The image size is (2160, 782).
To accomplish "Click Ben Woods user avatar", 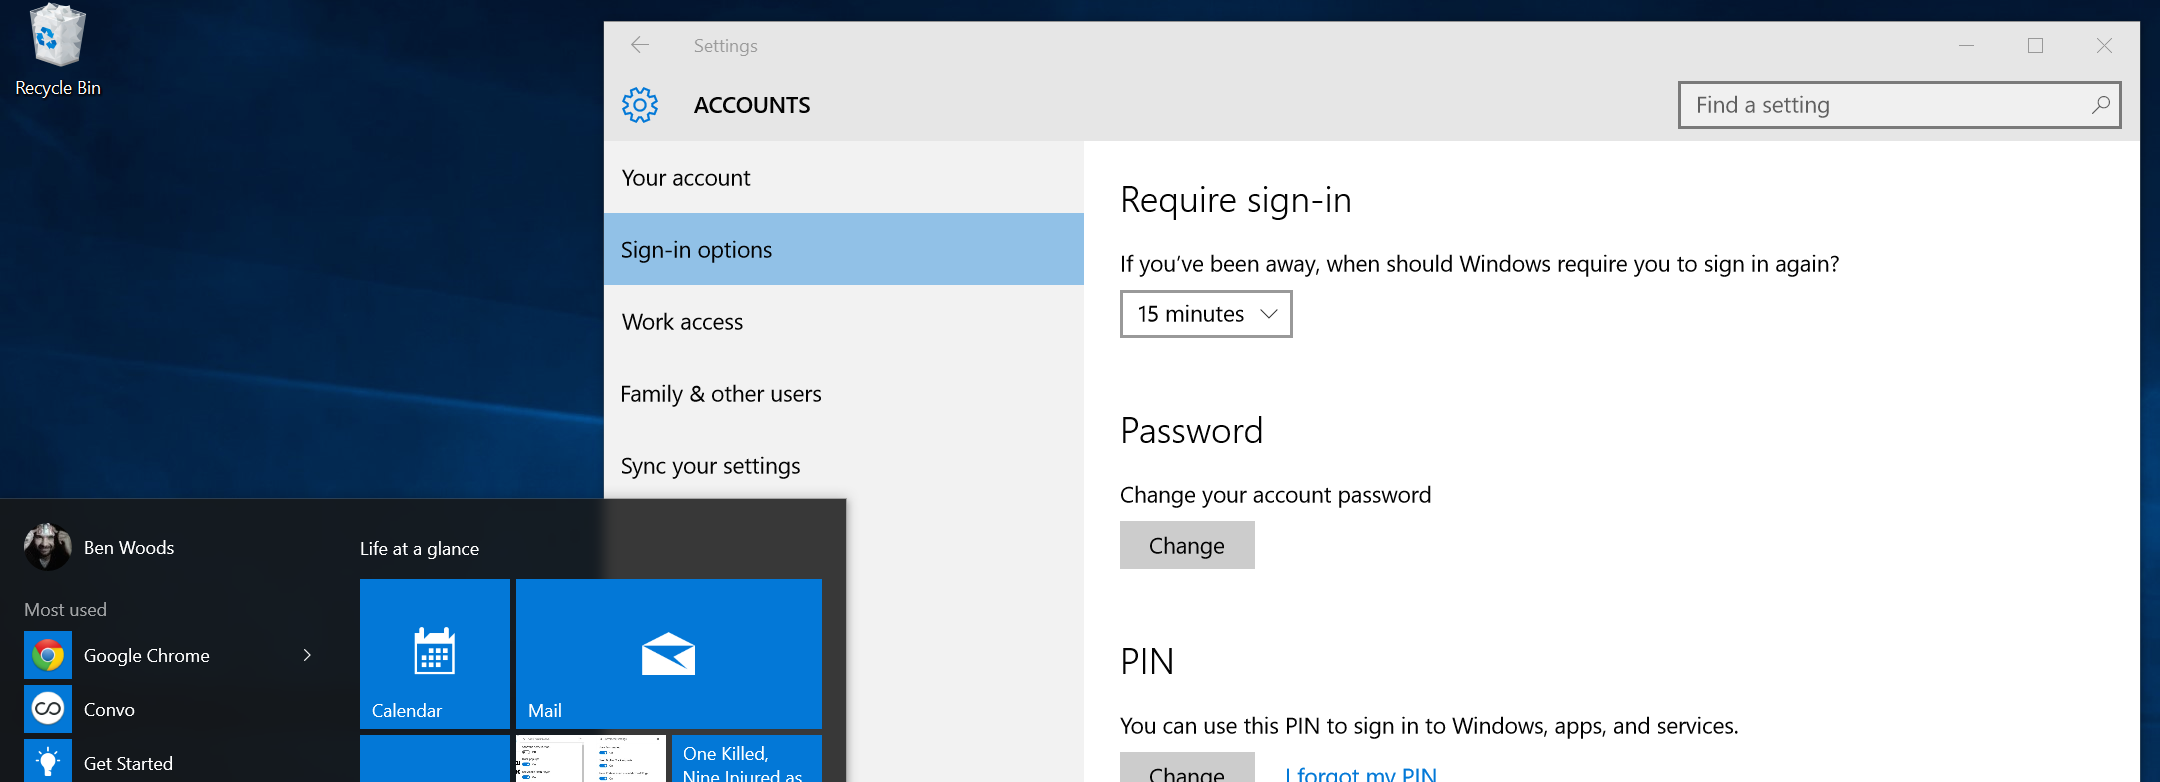I will pyautogui.click(x=47, y=547).
